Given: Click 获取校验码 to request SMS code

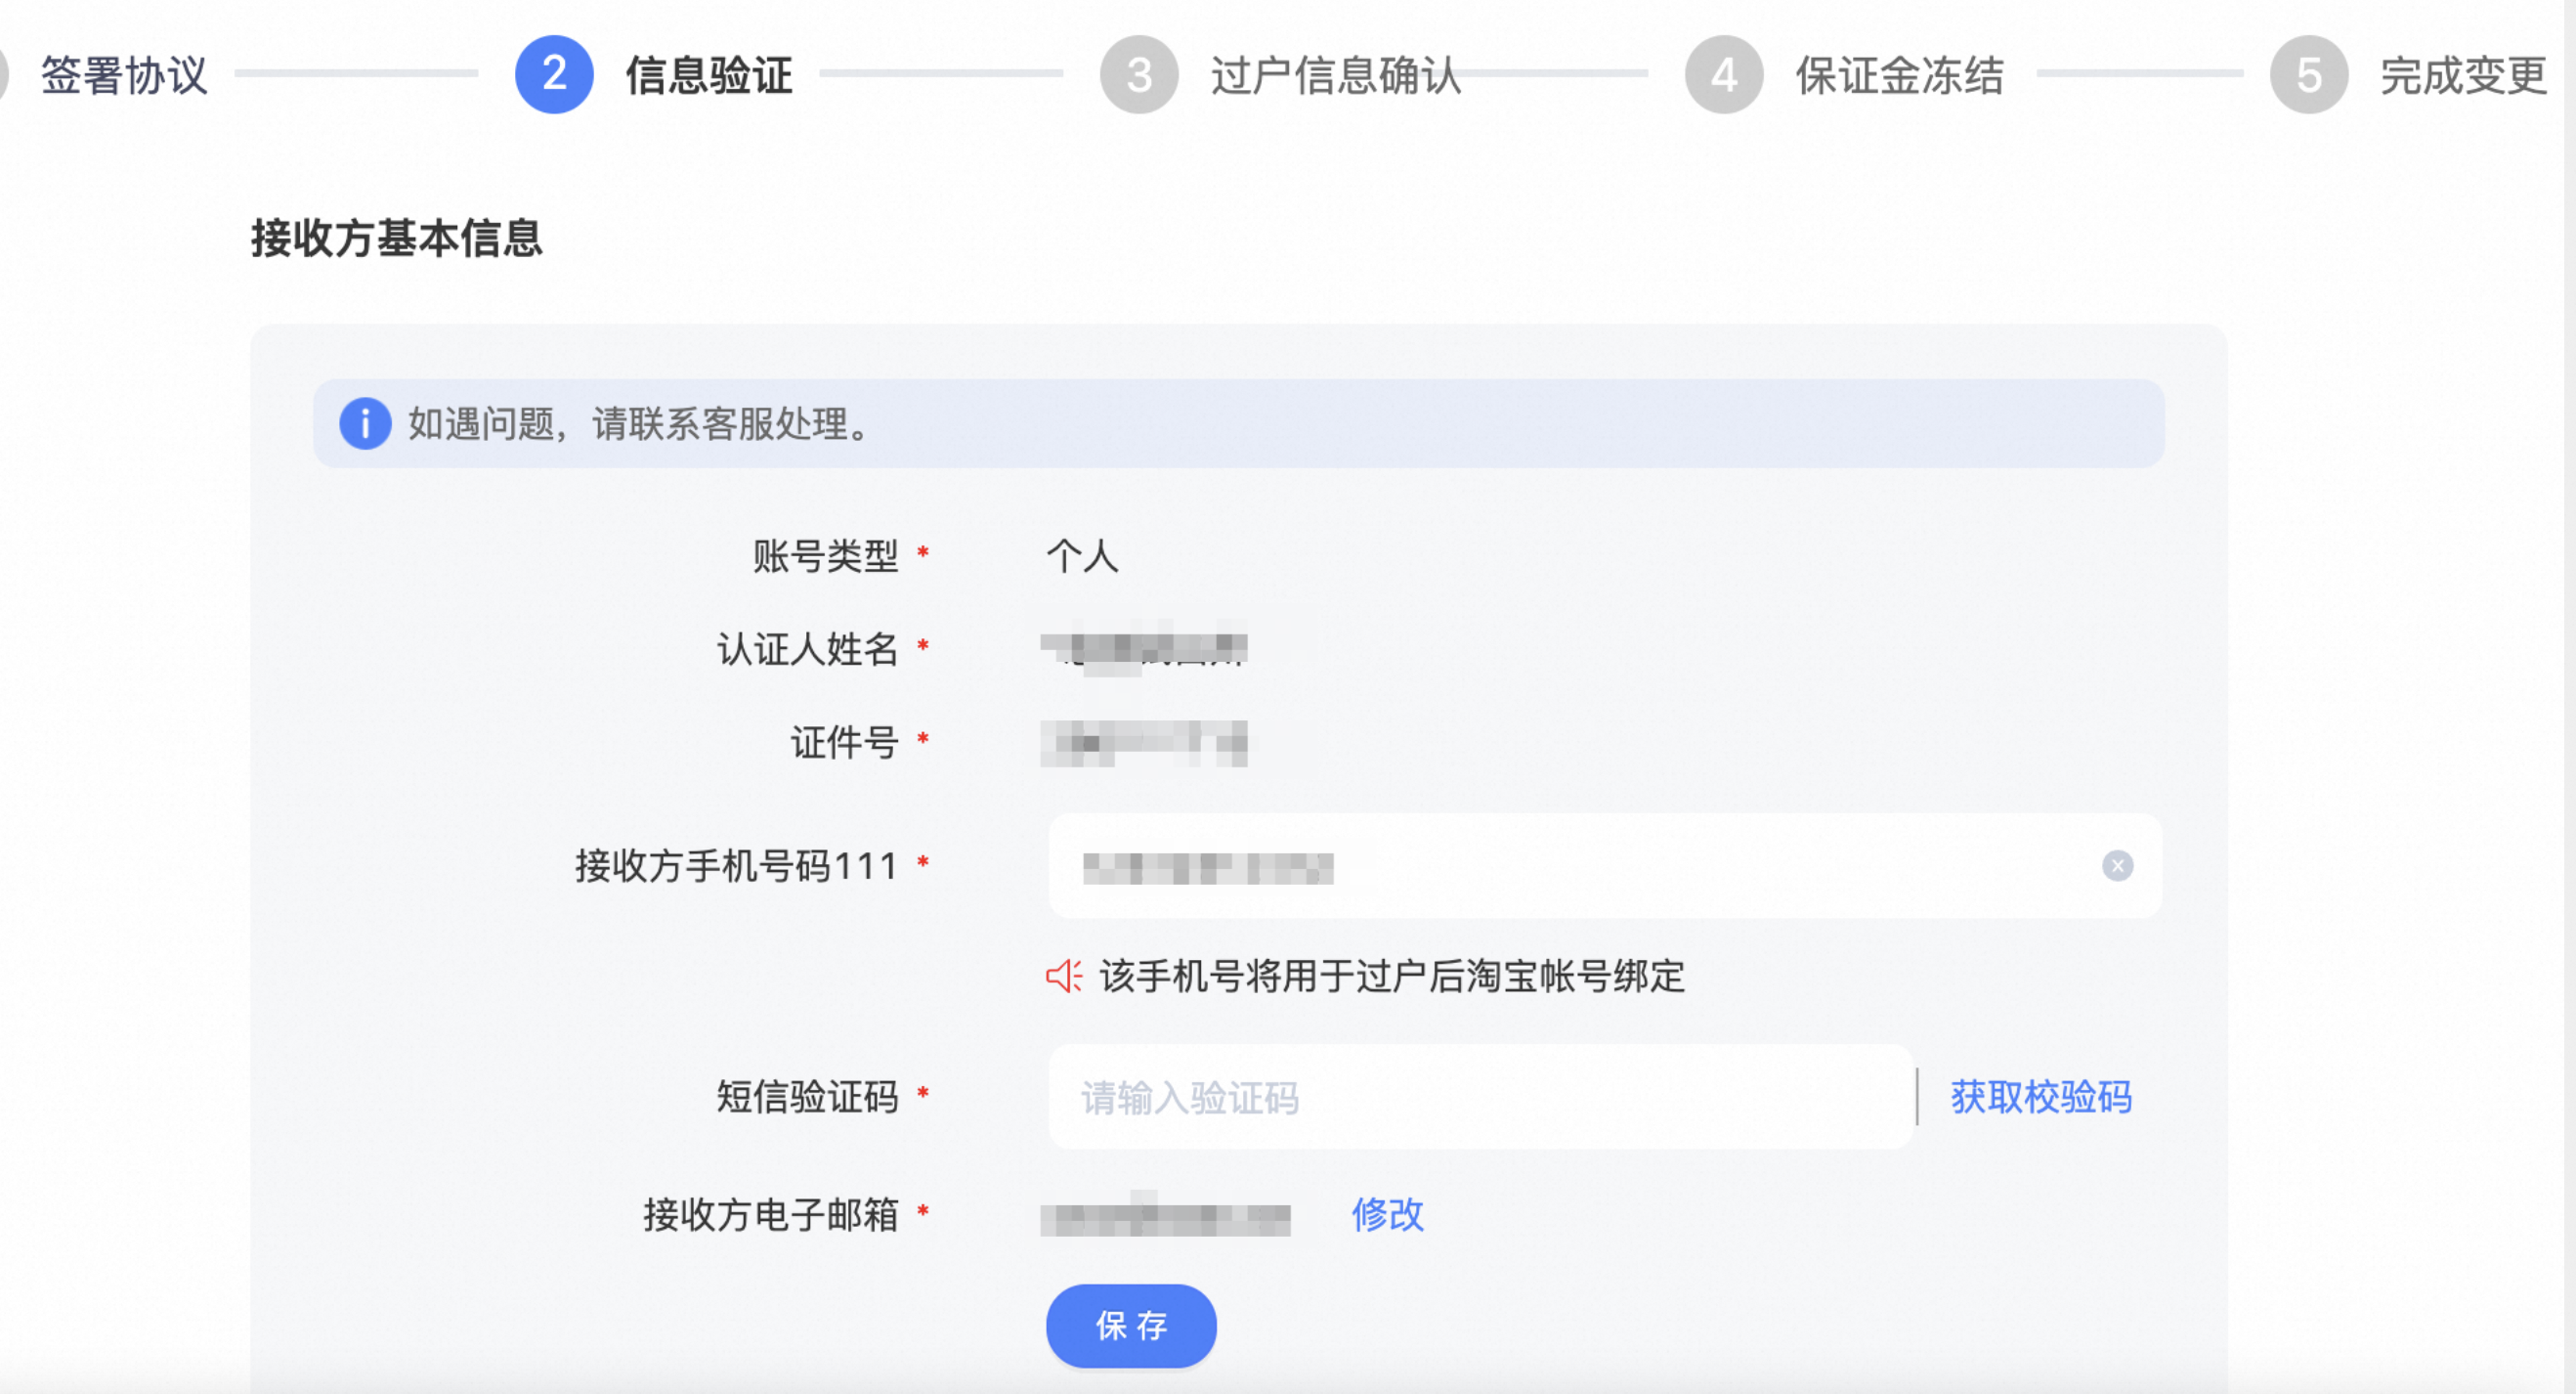Looking at the screenshot, I should [x=2041, y=1097].
